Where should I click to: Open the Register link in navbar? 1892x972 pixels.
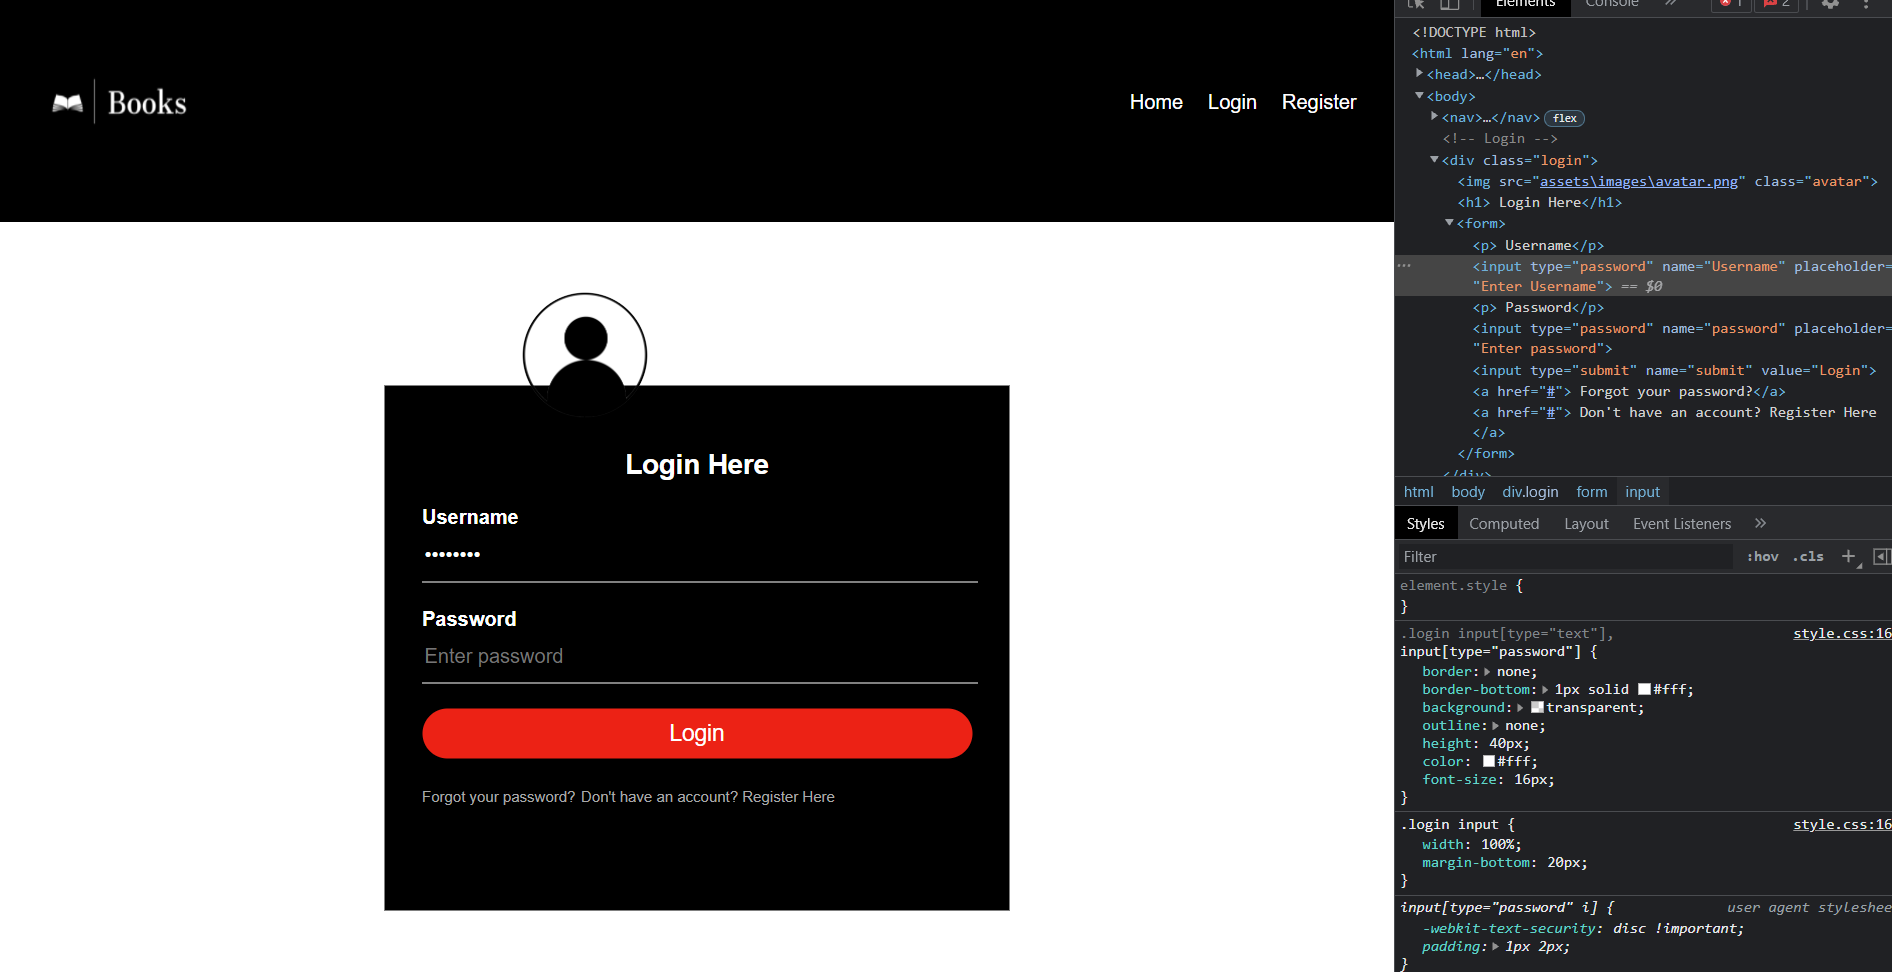click(x=1318, y=102)
